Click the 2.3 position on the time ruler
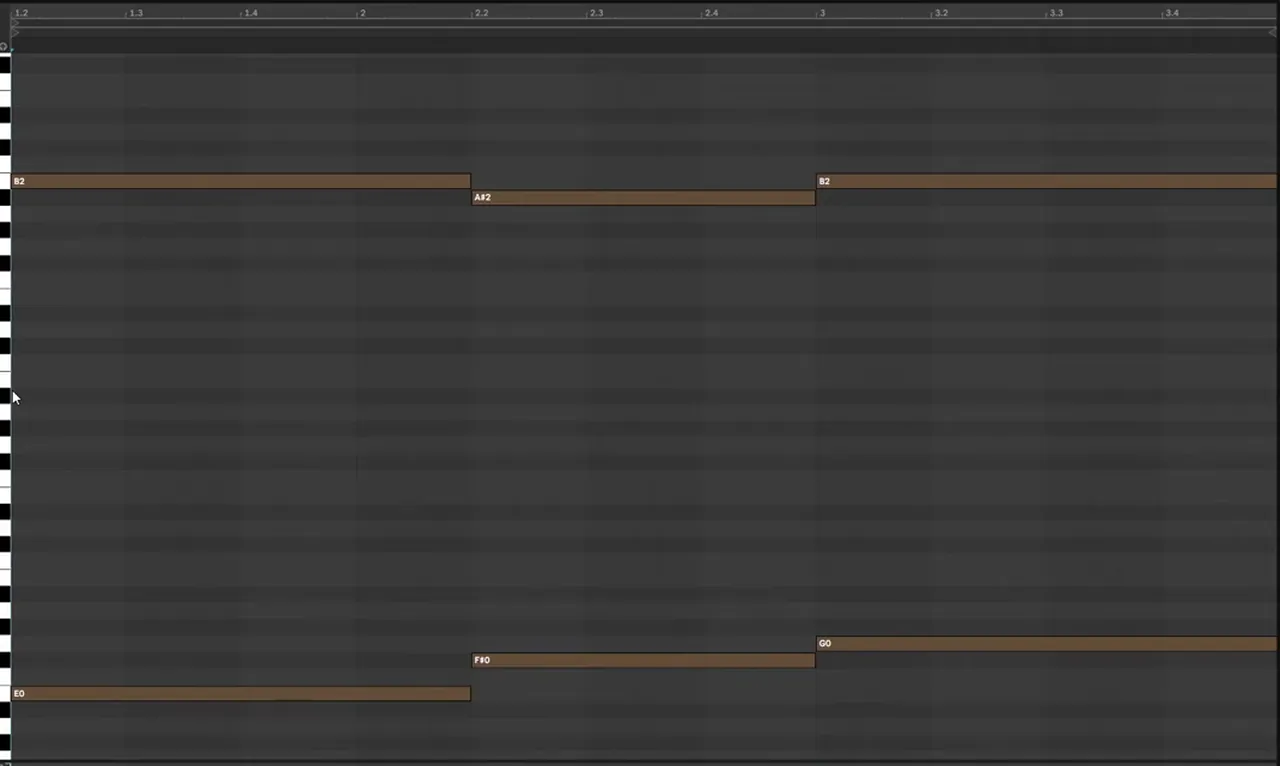Screen dimensions: 1280x766 tap(597, 13)
